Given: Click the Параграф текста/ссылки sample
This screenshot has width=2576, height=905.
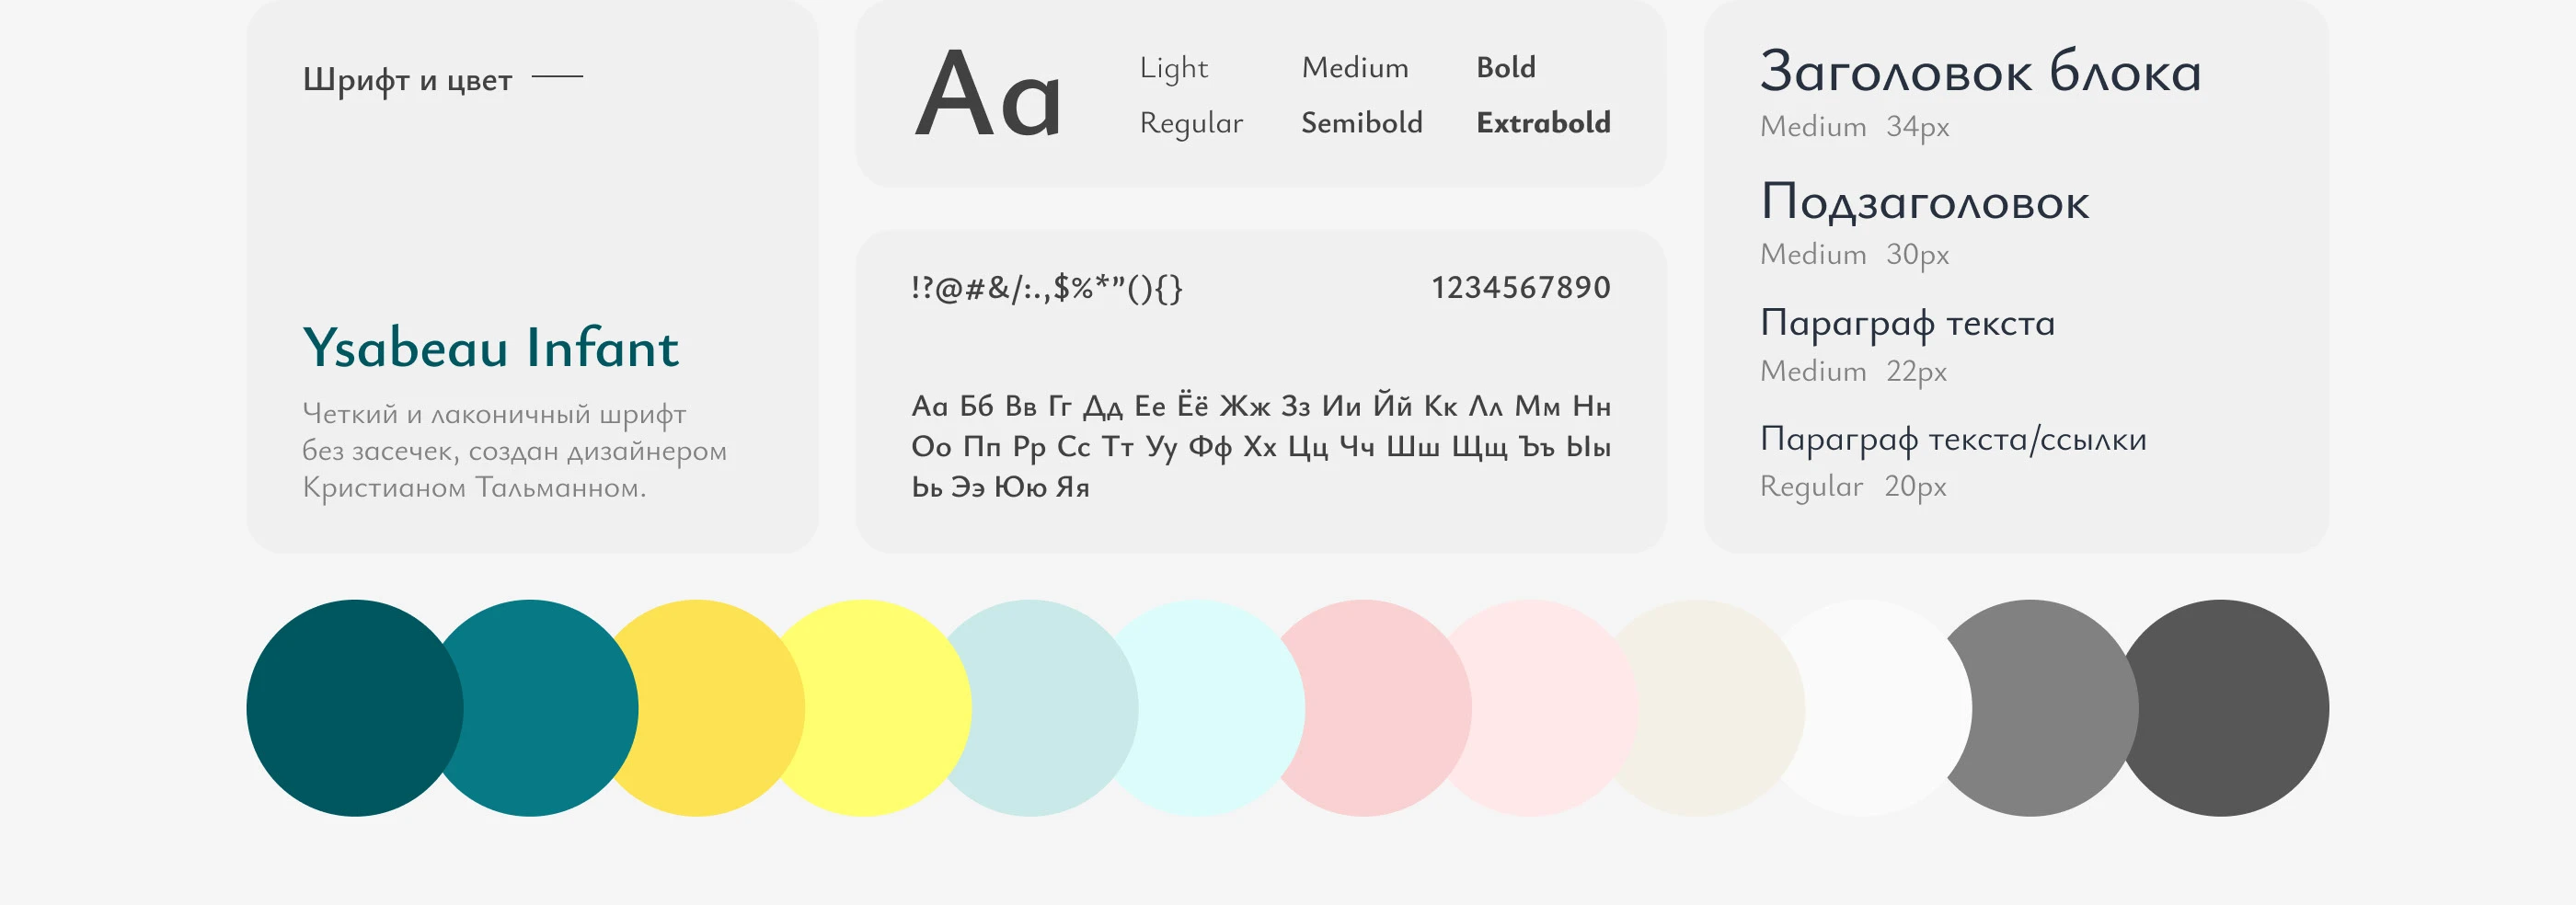Looking at the screenshot, I should click(1953, 439).
